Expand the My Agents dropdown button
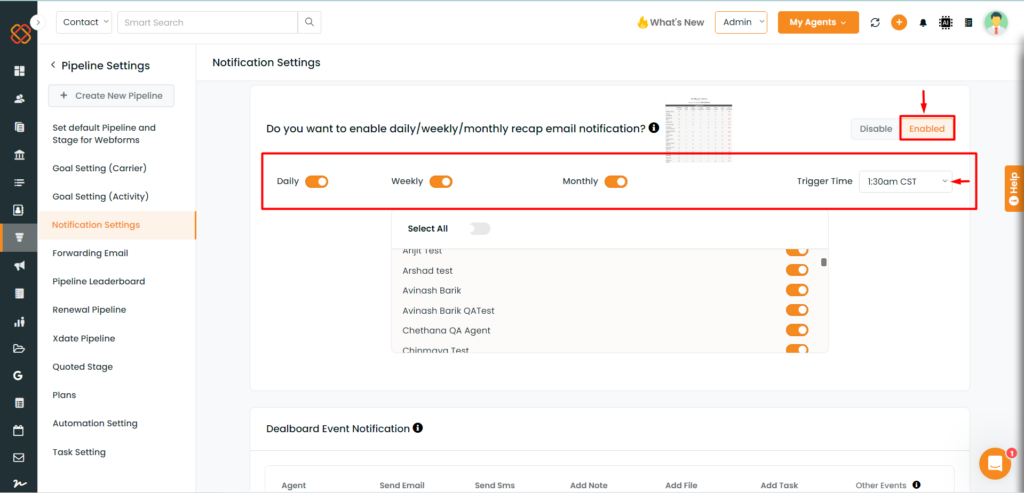Viewport: 1024px width, 493px height. pos(818,22)
